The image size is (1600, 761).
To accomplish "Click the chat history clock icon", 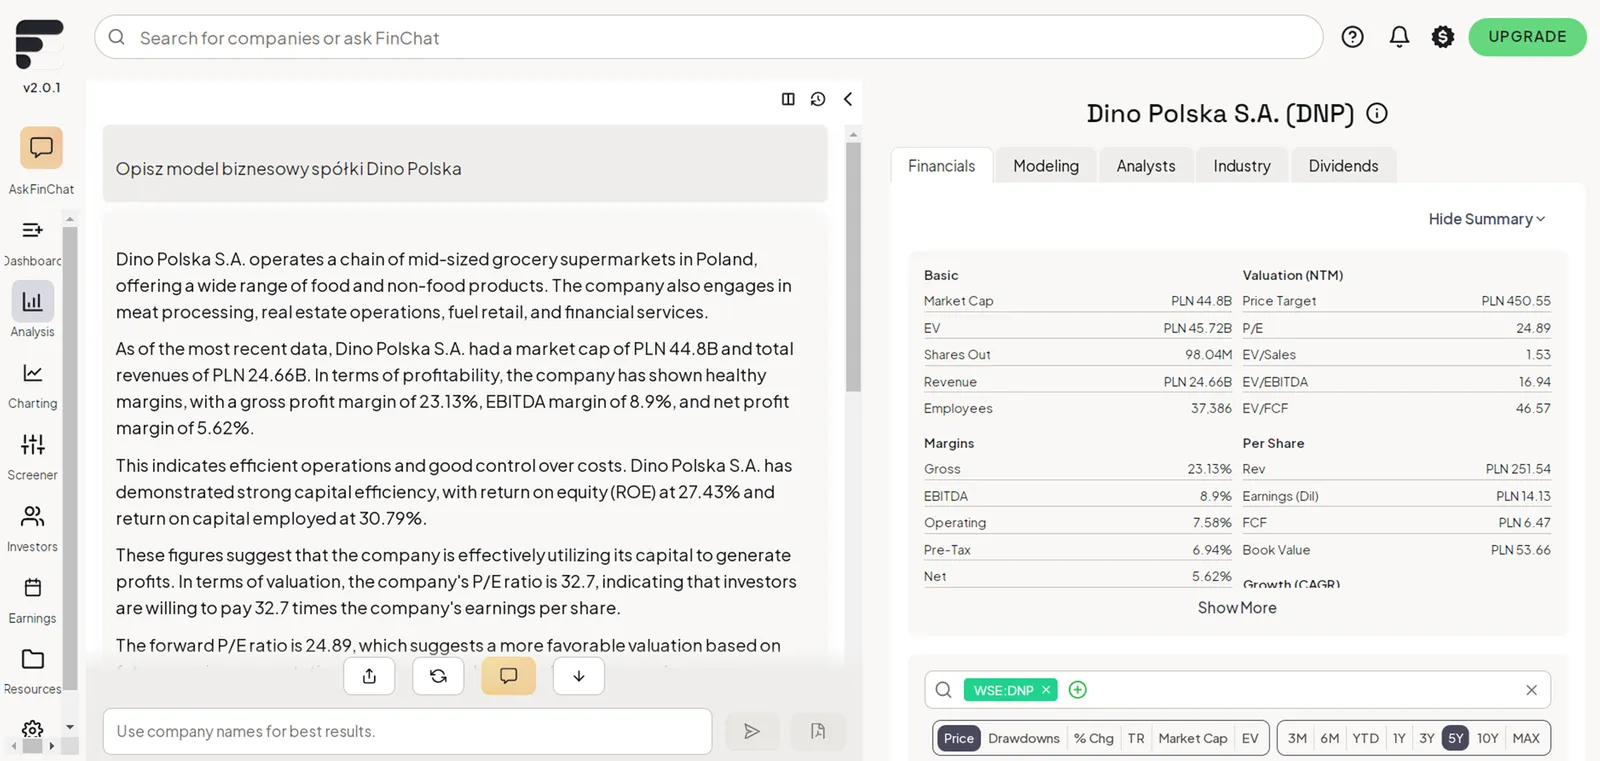I will point(818,99).
